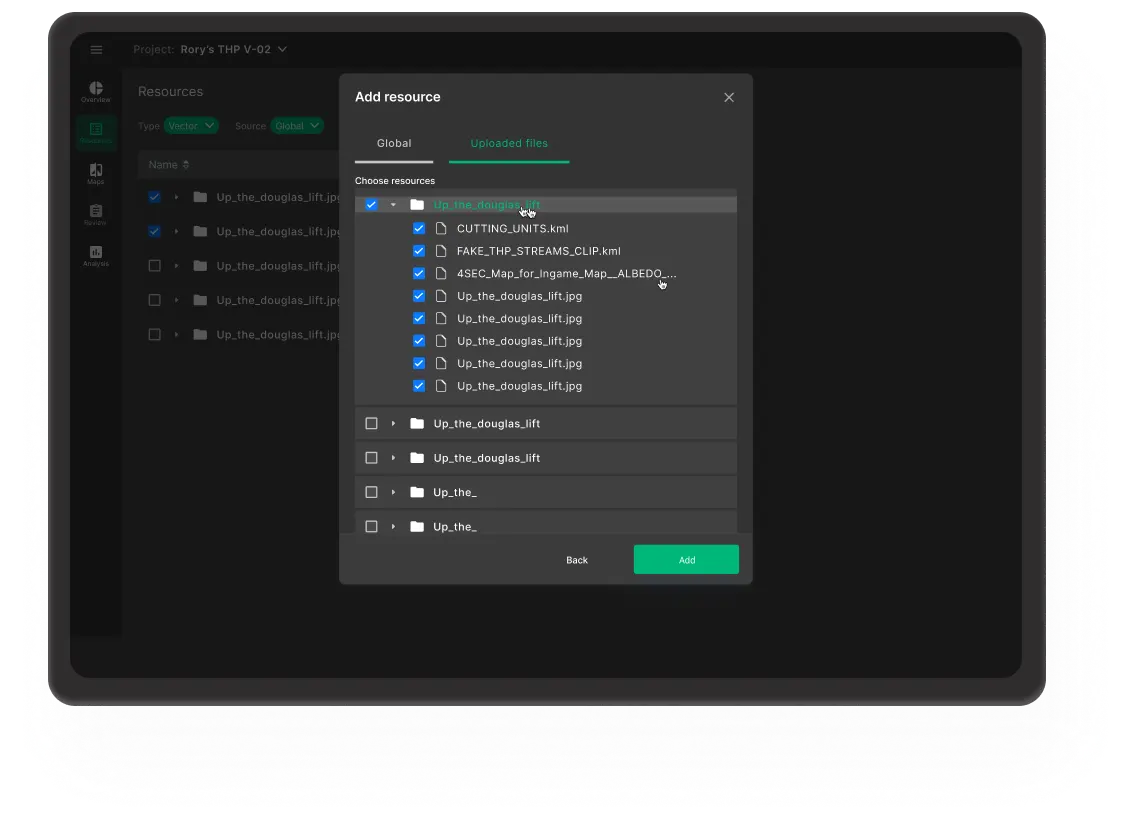
Task: Check the first Up_the_ folder checkbox
Action: [371, 492]
